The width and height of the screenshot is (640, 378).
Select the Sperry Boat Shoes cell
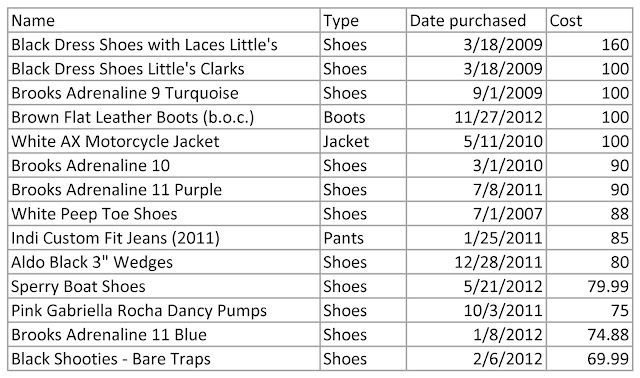click(164, 286)
